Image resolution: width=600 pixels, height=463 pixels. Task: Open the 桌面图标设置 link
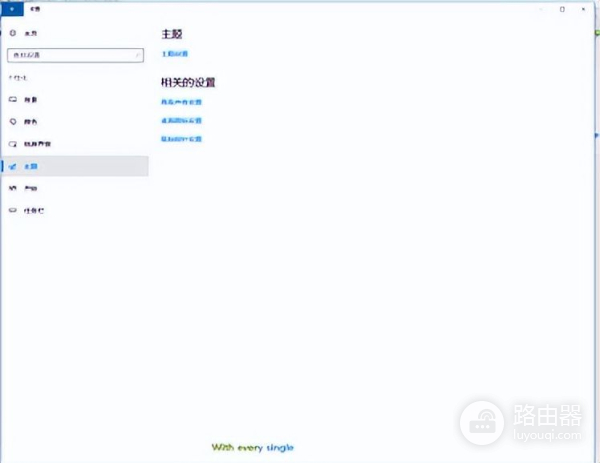[x=181, y=121]
